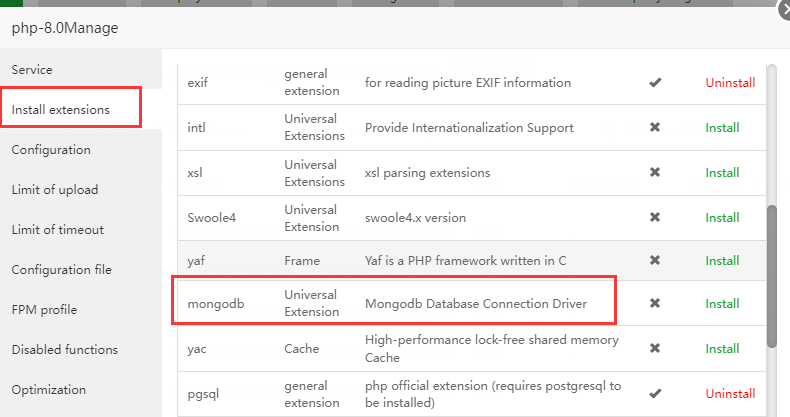Uninstall the pgsql extension
Viewport: 790px width, 417px height.
pos(730,393)
